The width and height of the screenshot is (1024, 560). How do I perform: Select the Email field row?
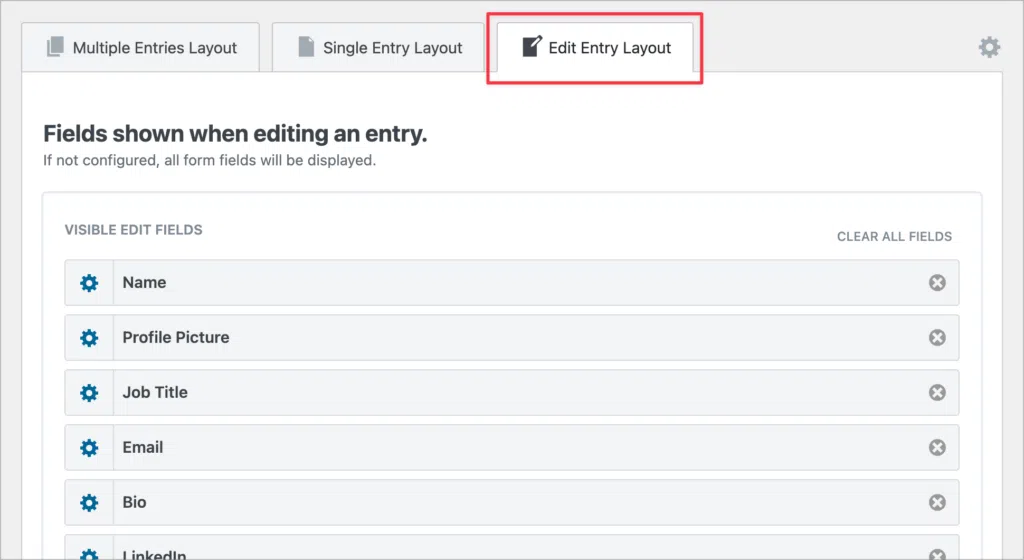(x=512, y=447)
